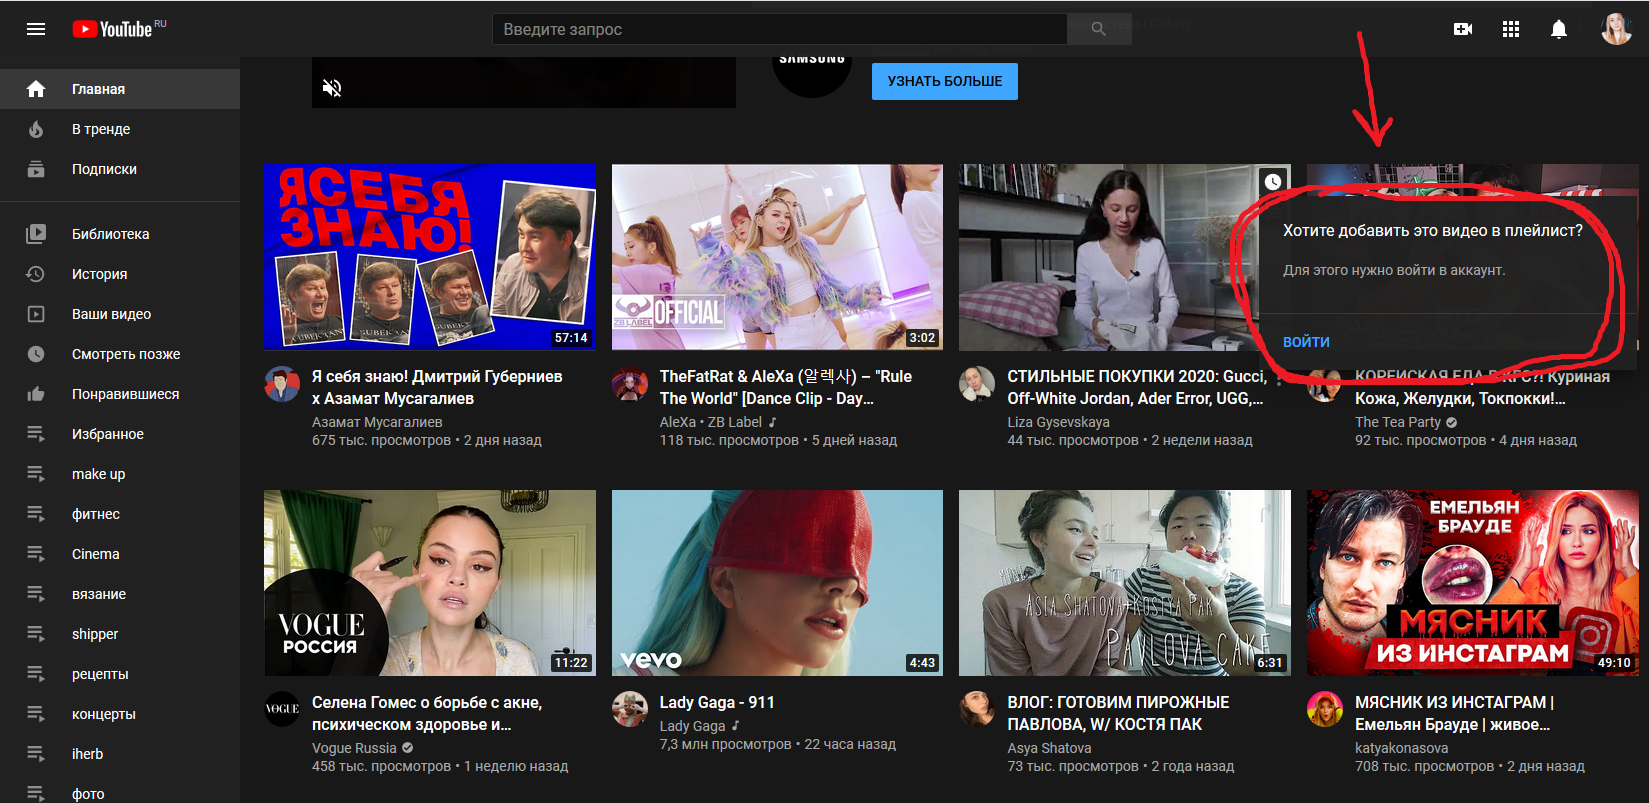Screen dimensions: 1649x803
Task: Open В тренде section
Action: coord(120,129)
